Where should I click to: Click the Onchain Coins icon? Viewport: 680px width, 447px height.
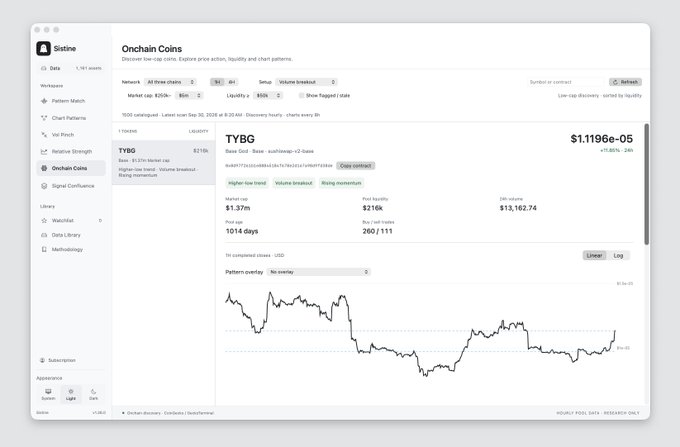point(44,168)
